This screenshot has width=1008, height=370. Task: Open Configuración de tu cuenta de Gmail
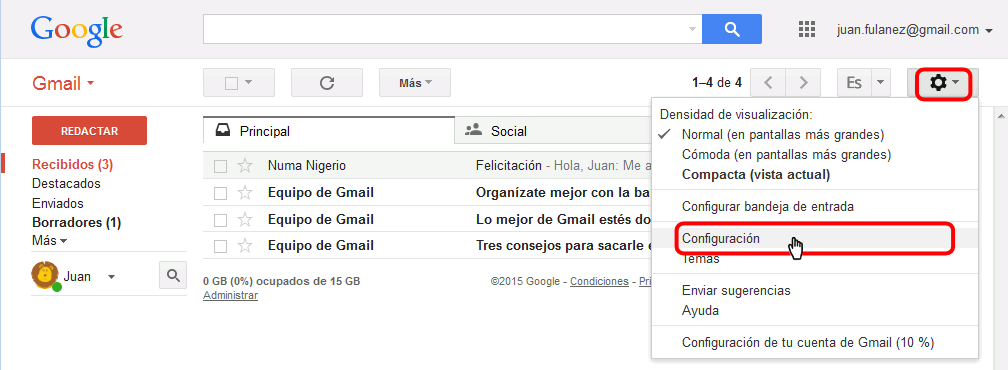click(807, 343)
